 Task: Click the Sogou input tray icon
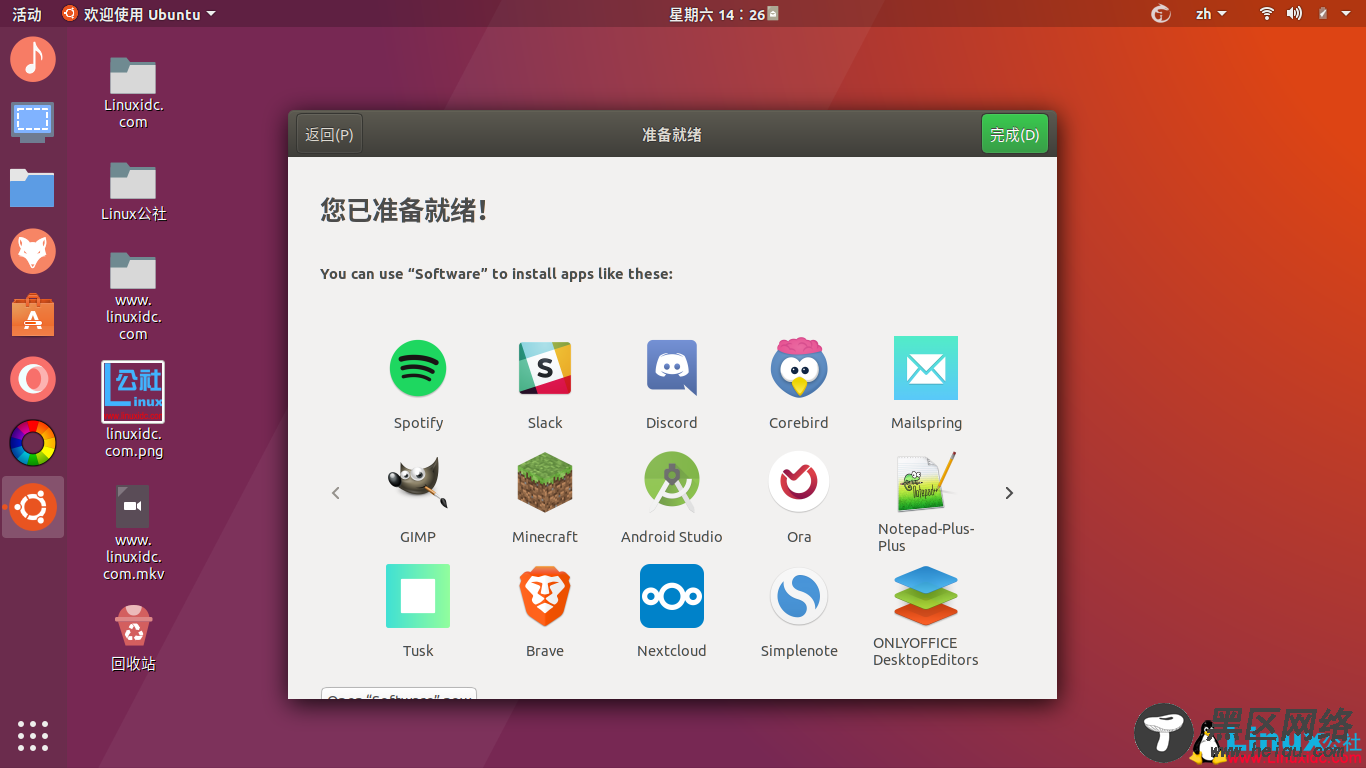pyautogui.click(x=1161, y=14)
